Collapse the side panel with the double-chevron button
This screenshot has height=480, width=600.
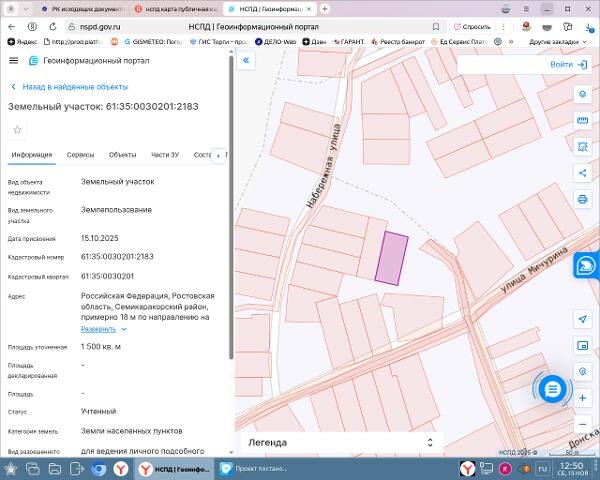(x=246, y=60)
